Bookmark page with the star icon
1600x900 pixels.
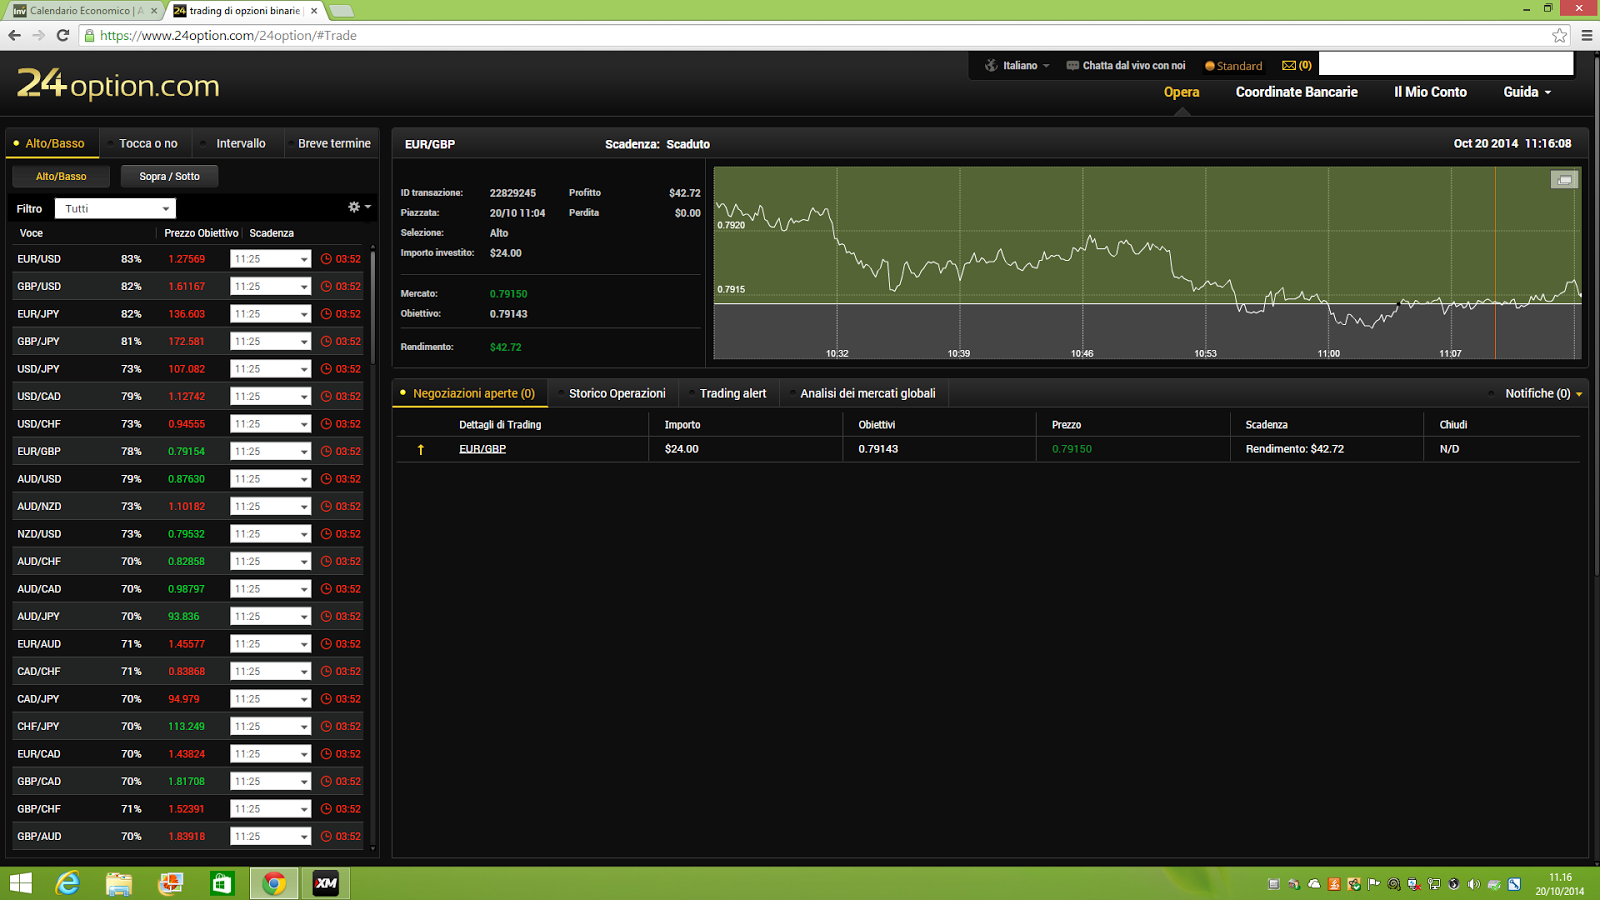1560,35
